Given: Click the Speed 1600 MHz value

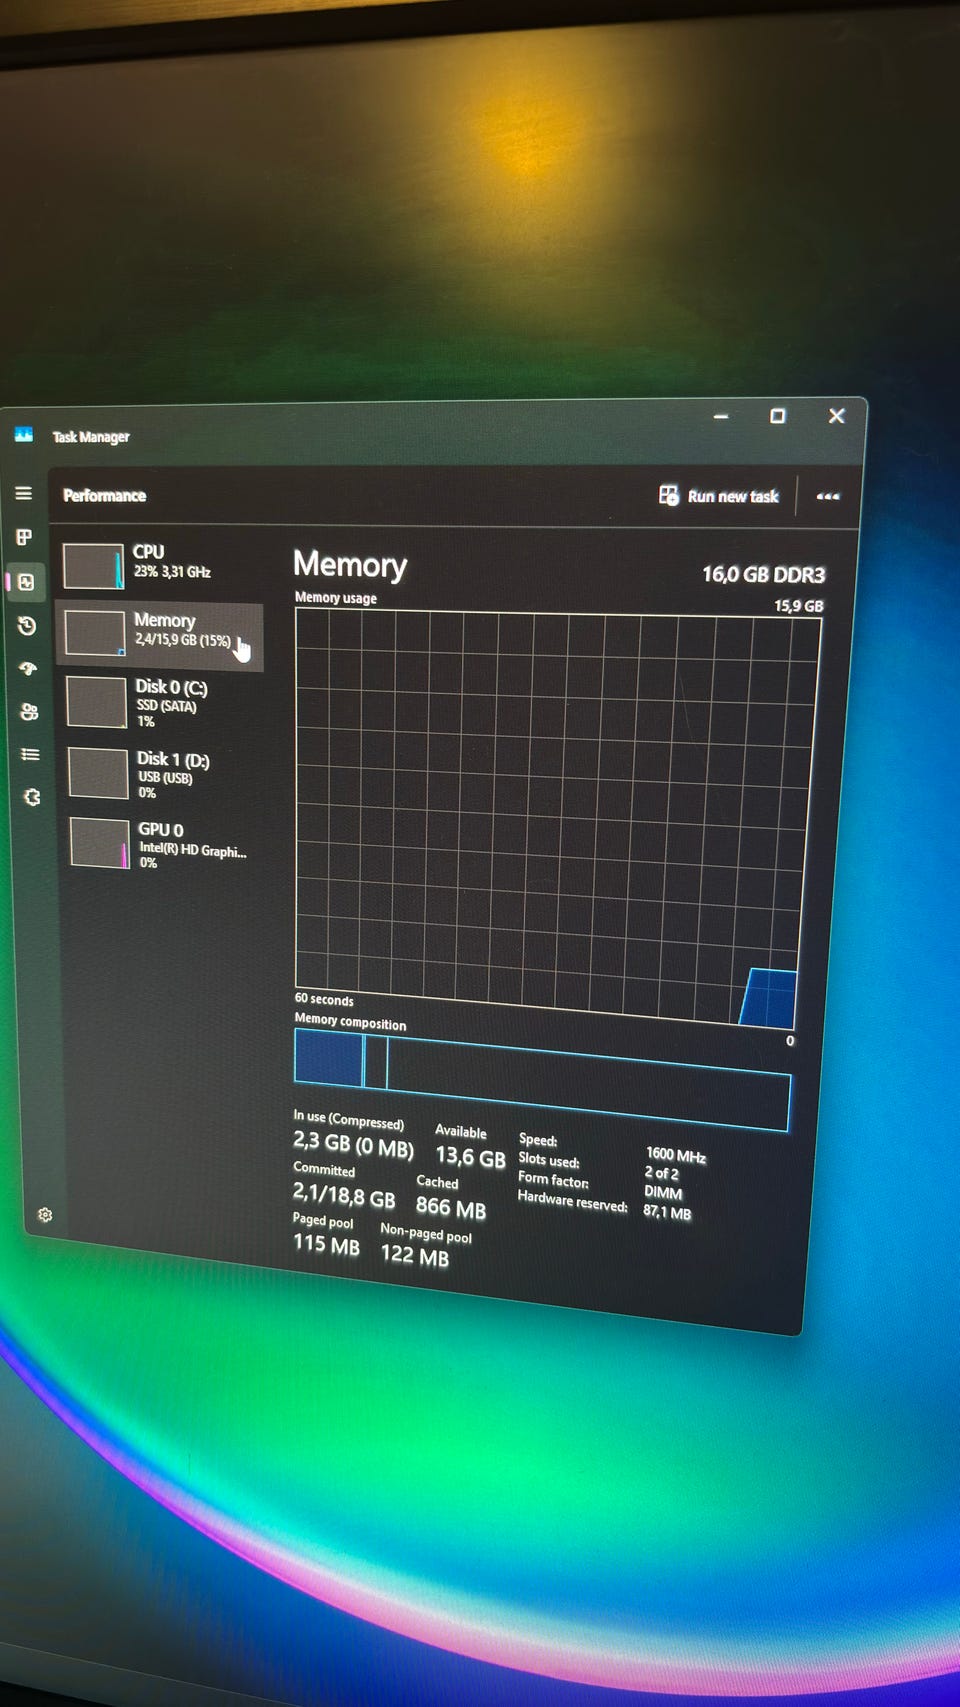Looking at the screenshot, I should pos(676,1155).
